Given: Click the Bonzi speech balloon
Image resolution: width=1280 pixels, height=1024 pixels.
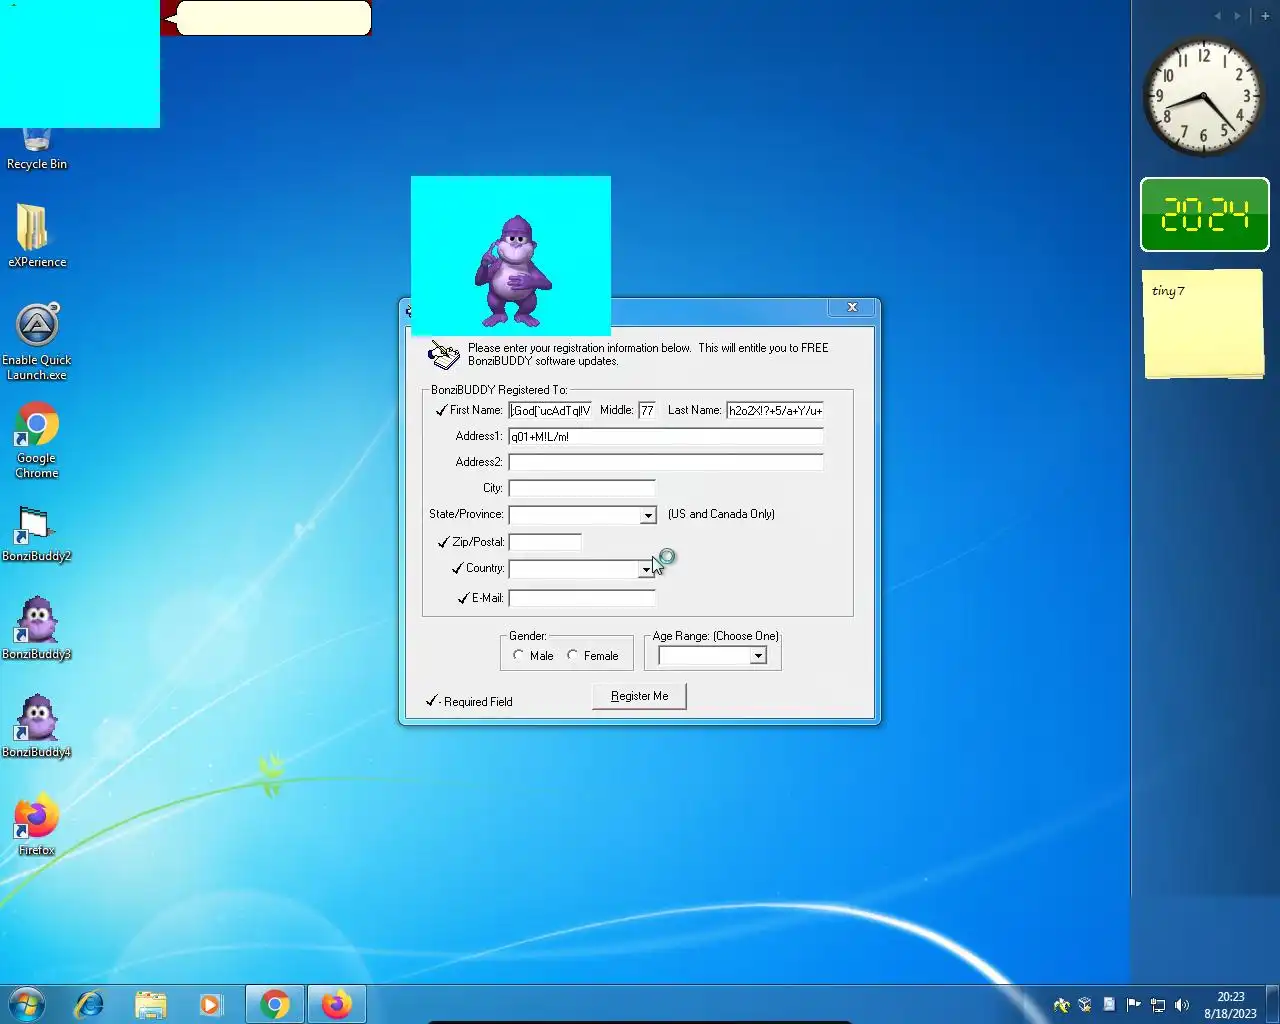Looking at the screenshot, I should pyautogui.click(x=273, y=18).
